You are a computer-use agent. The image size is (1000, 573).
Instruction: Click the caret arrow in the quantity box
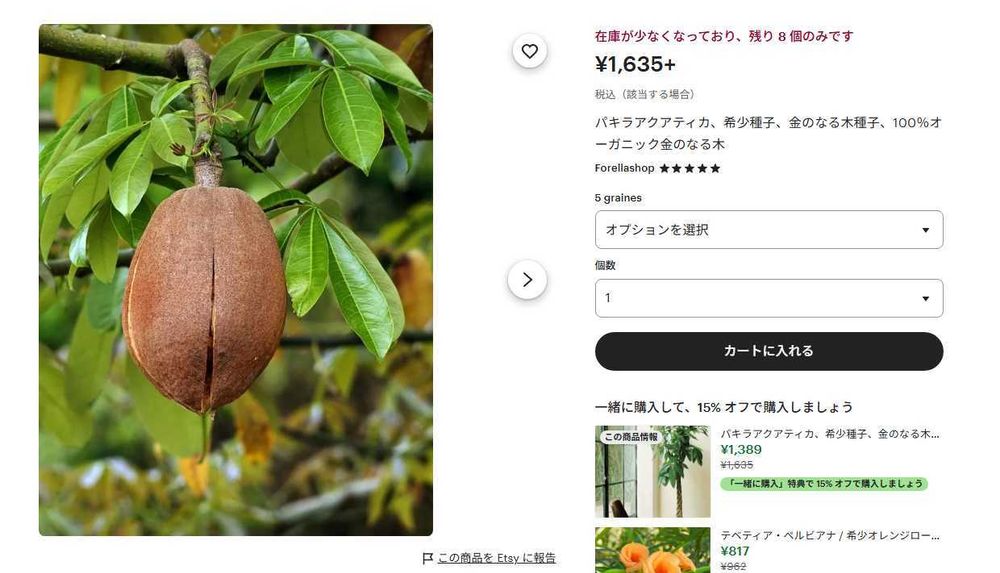(925, 298)
